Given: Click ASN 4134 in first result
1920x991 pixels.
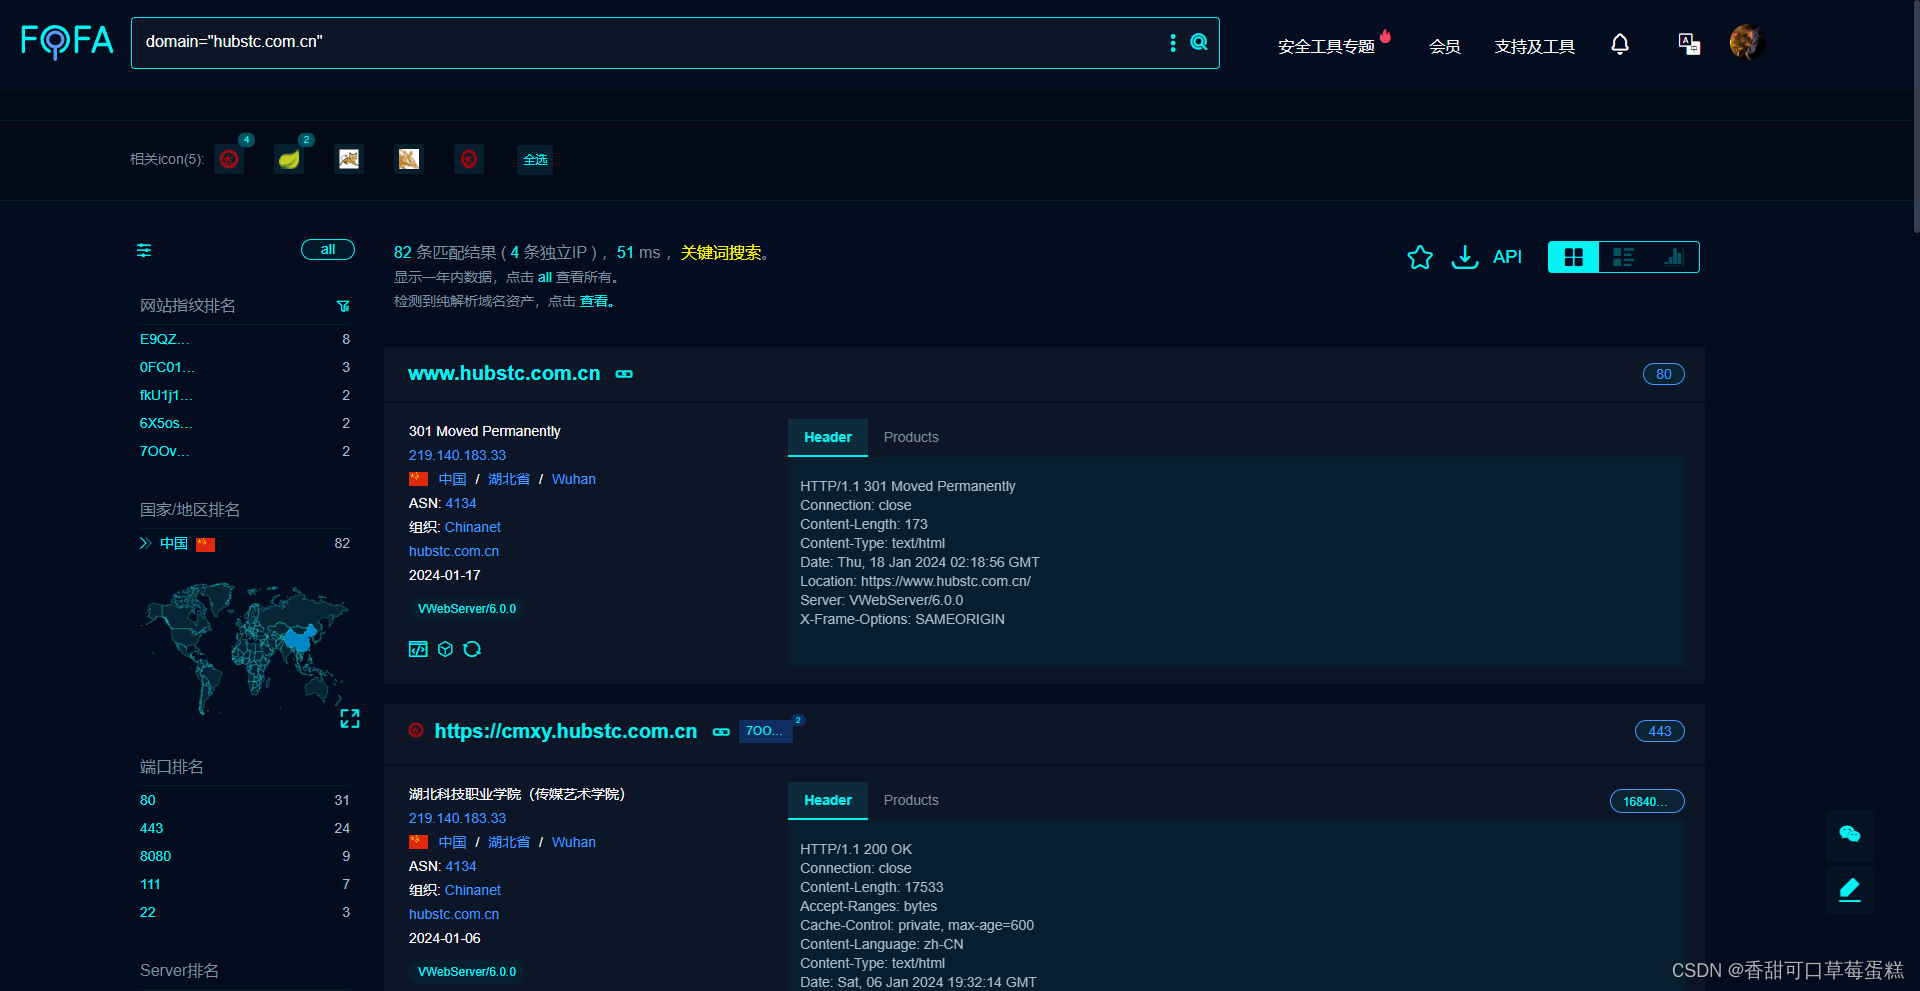Looking at the screenshot, I should (x=461, y=503).
